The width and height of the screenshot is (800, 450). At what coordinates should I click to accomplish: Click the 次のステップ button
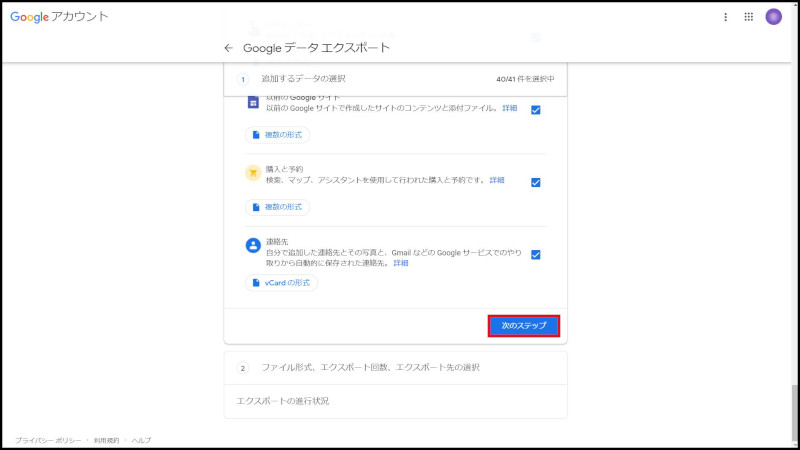523,326
